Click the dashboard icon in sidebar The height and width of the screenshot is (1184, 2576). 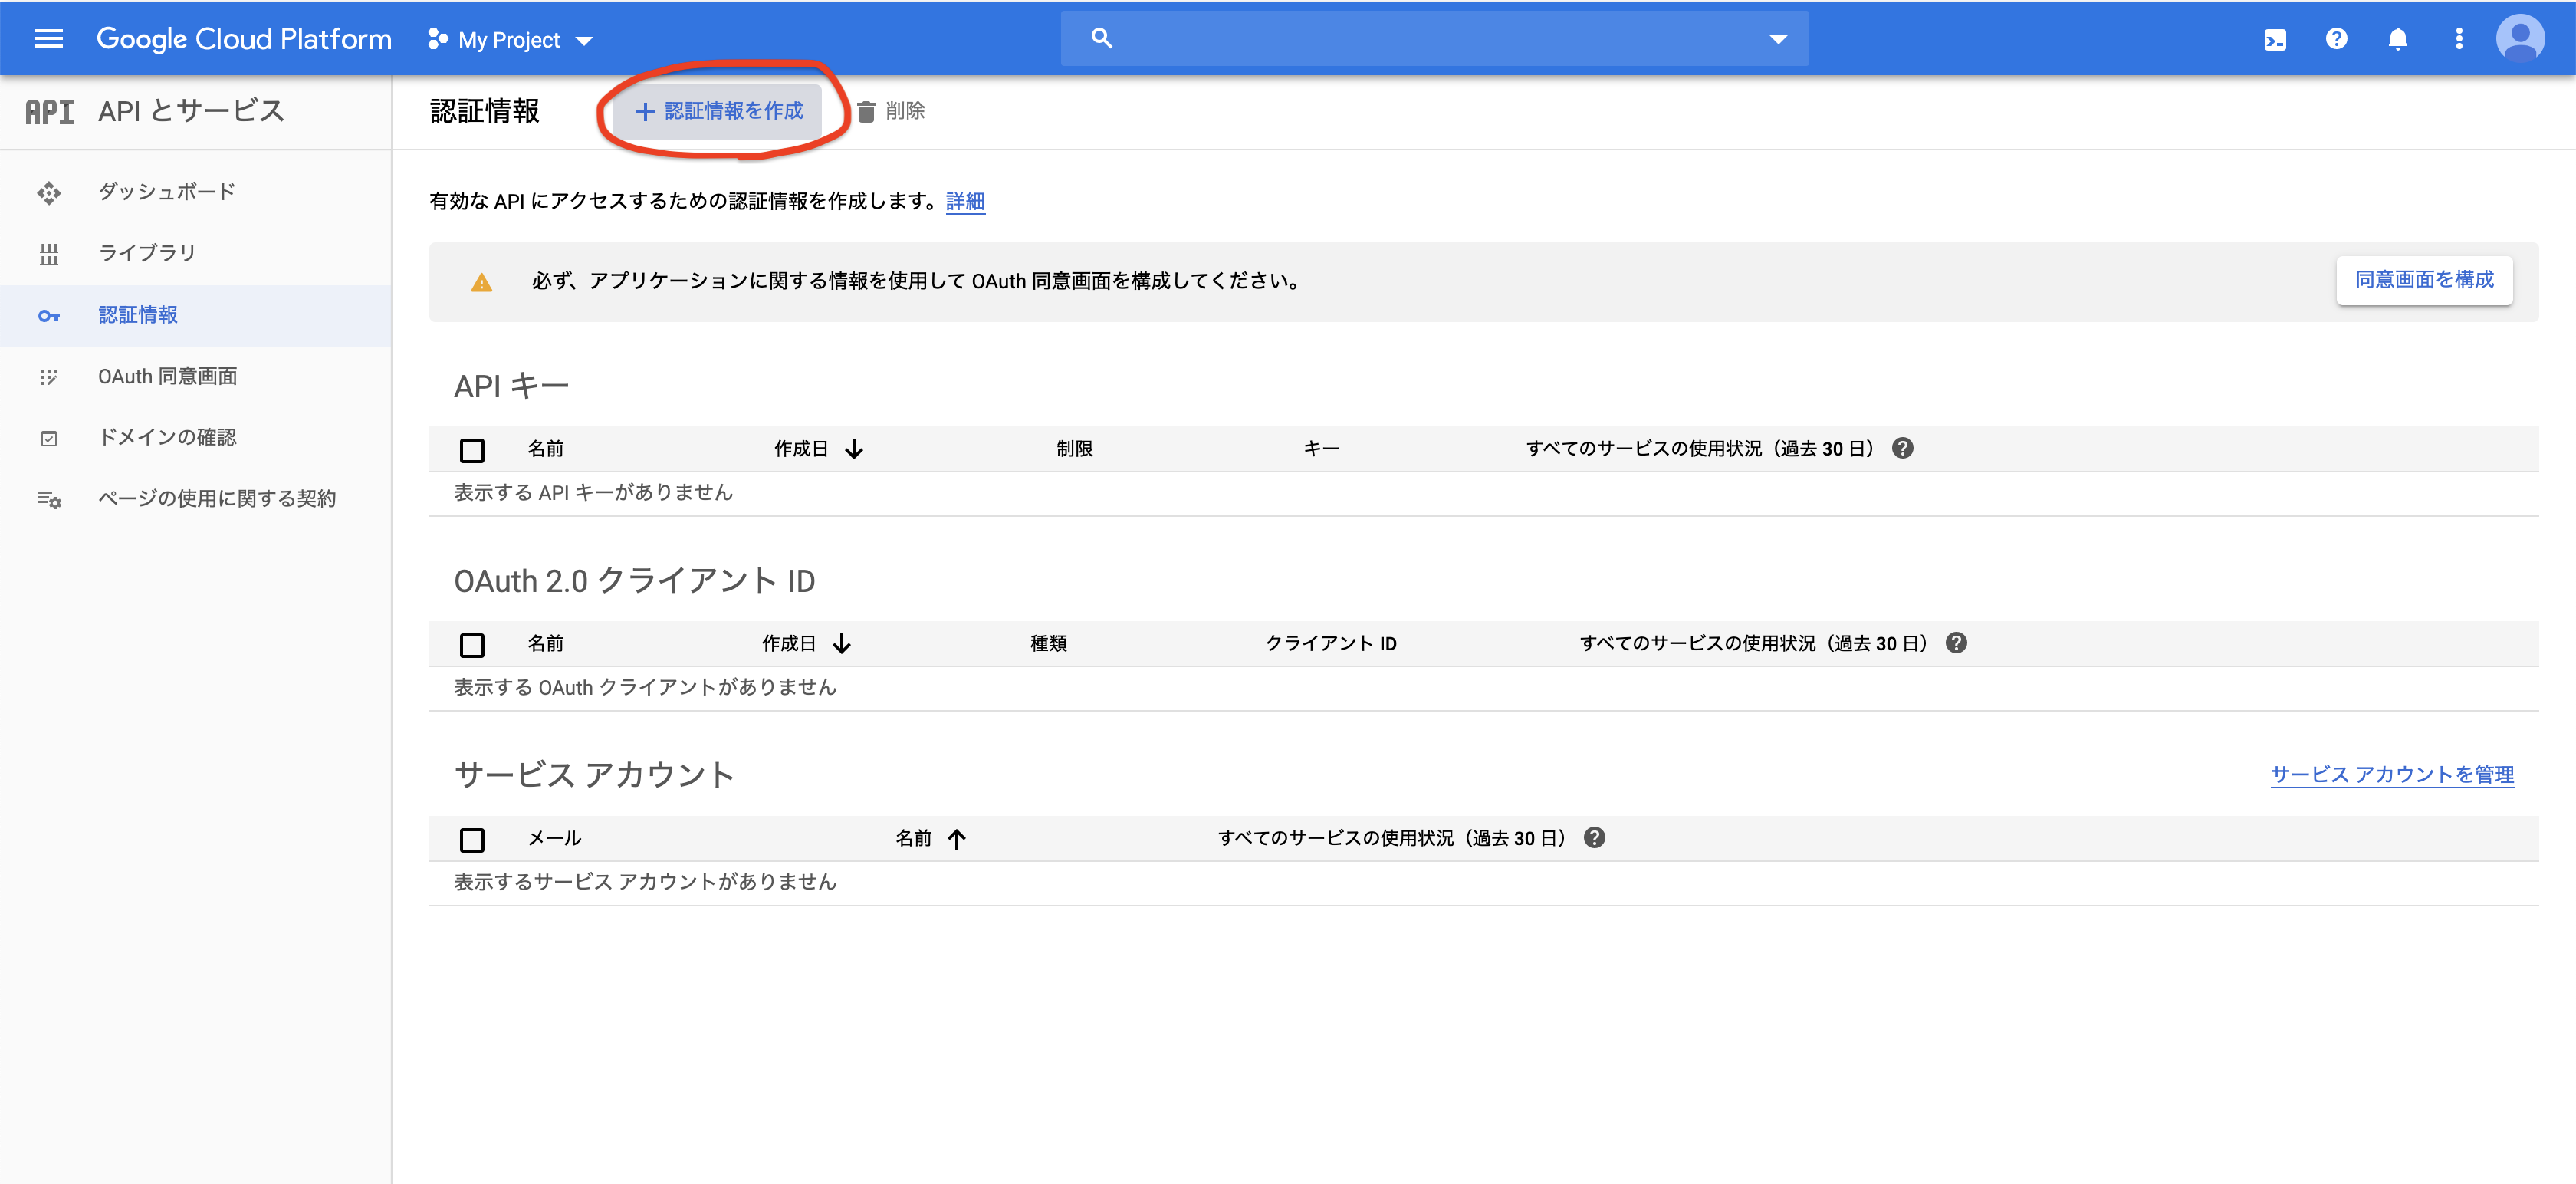49,193
